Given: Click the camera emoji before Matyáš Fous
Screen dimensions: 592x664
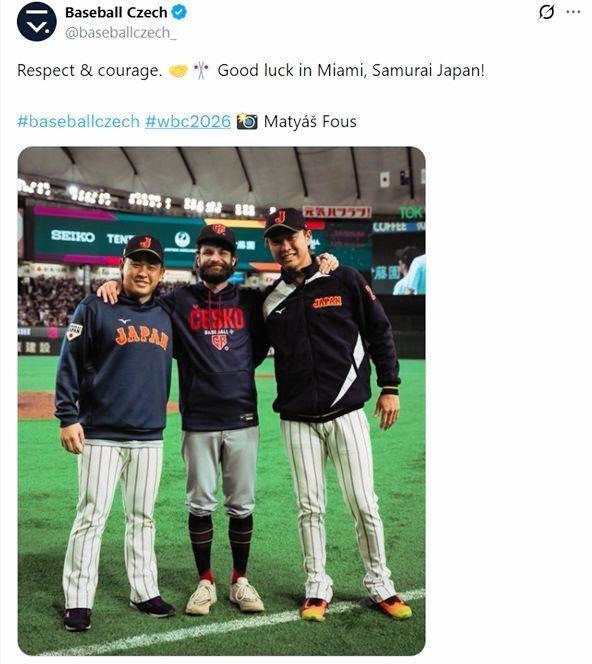Looking at the screenshot, I should coord(247,122).
